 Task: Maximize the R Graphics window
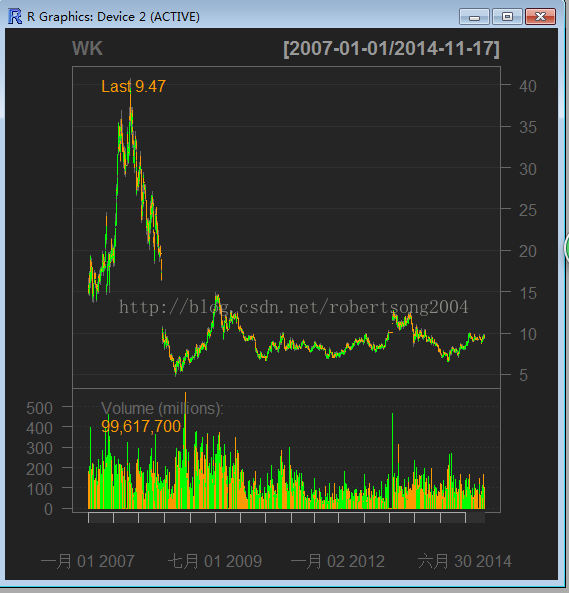tap(507, 17)
